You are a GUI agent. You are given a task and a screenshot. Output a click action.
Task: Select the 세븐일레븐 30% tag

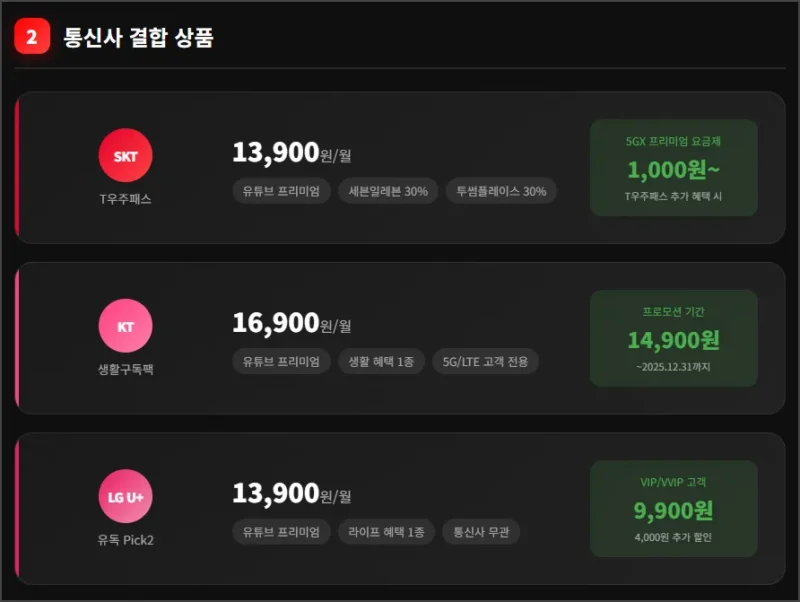coord(387,191)
